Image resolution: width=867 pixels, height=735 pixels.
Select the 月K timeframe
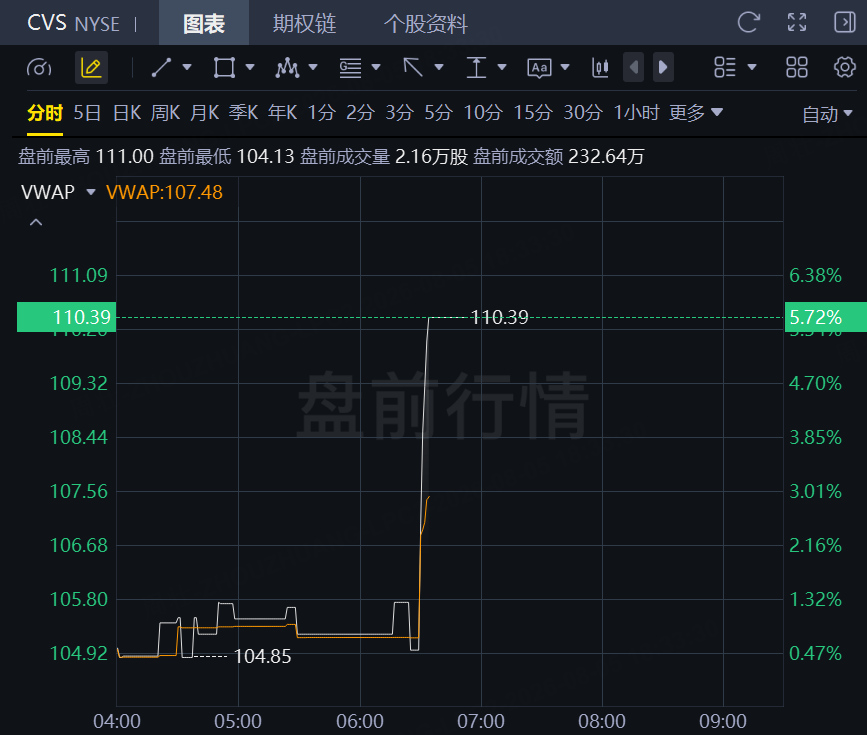pos(205,113)
